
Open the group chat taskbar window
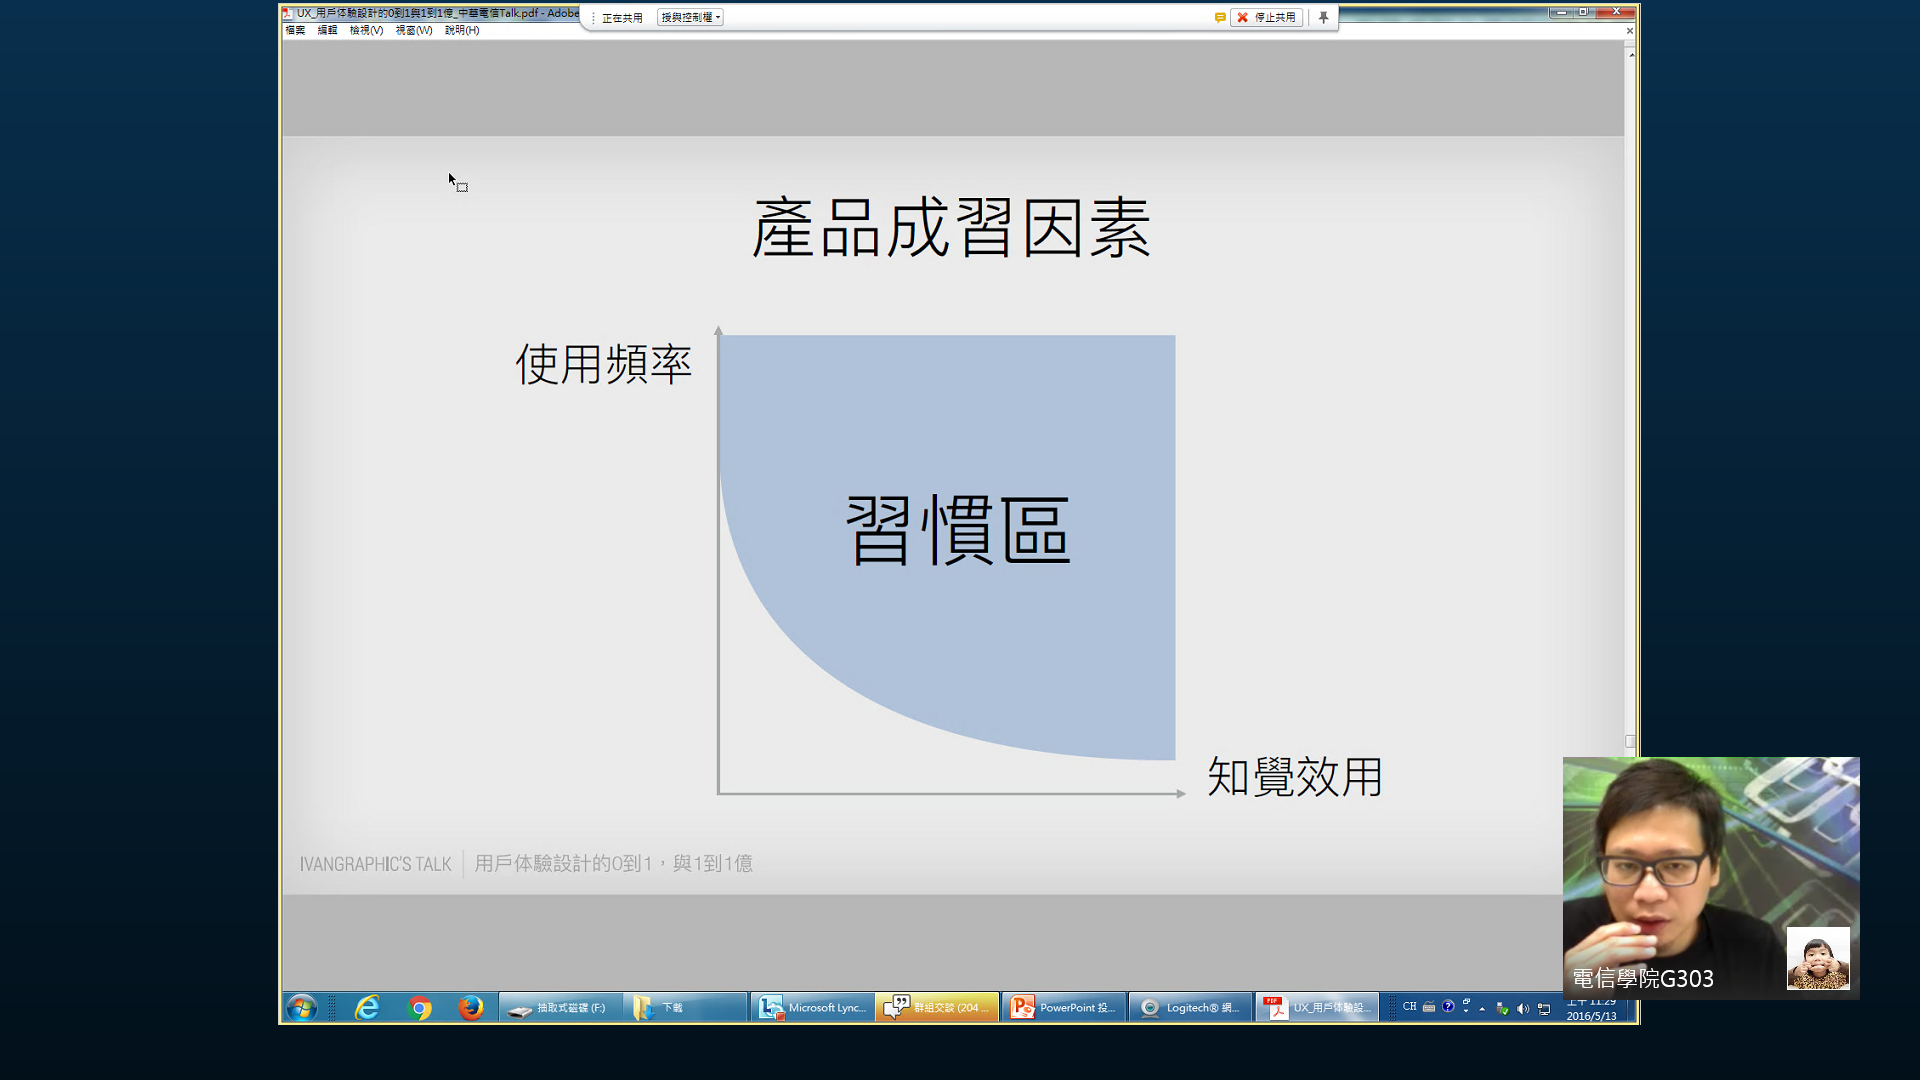(x=937, y=1007)
